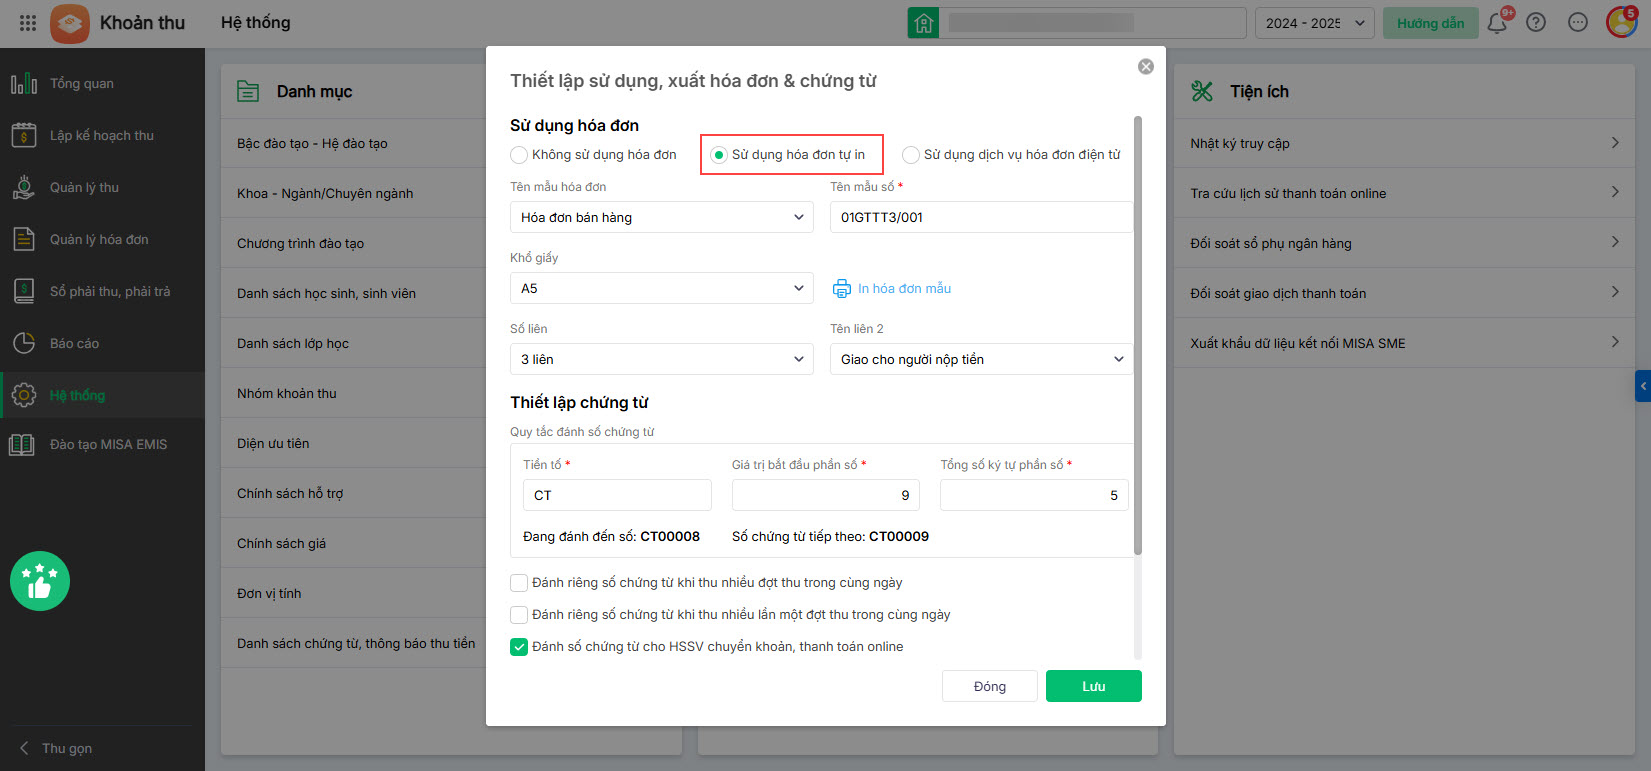Click the green "Lưu" button
Viewport: 1651px width, 771px height.
point(1093,686)
